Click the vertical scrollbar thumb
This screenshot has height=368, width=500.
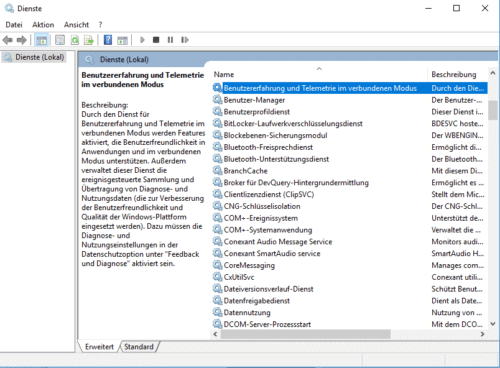[493, 110]
